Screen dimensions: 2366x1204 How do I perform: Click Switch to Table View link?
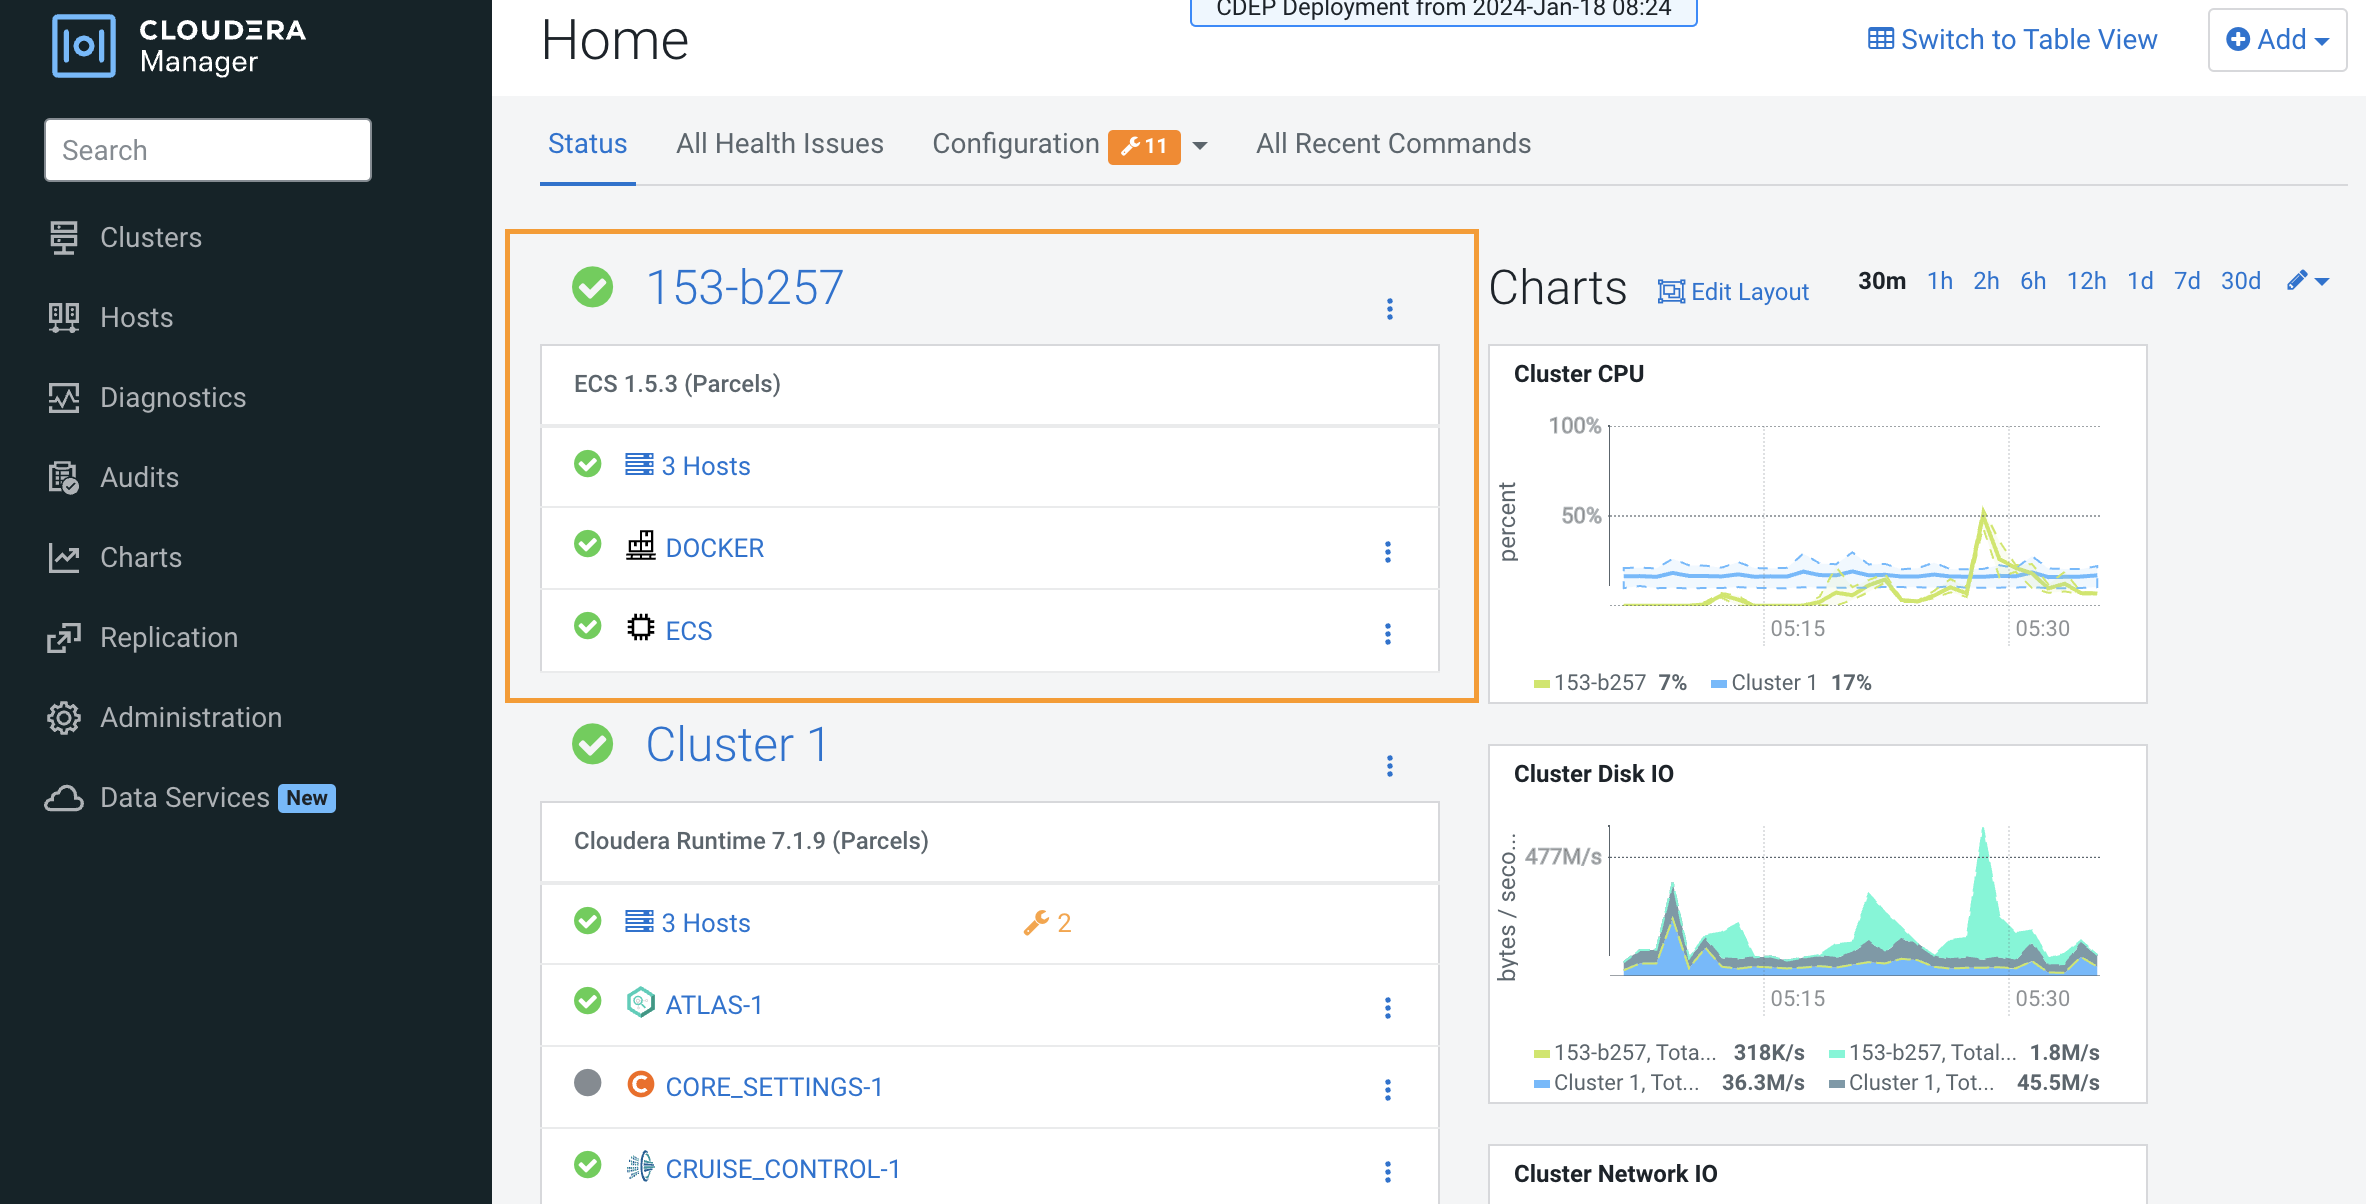click(x=2012, y=40)
